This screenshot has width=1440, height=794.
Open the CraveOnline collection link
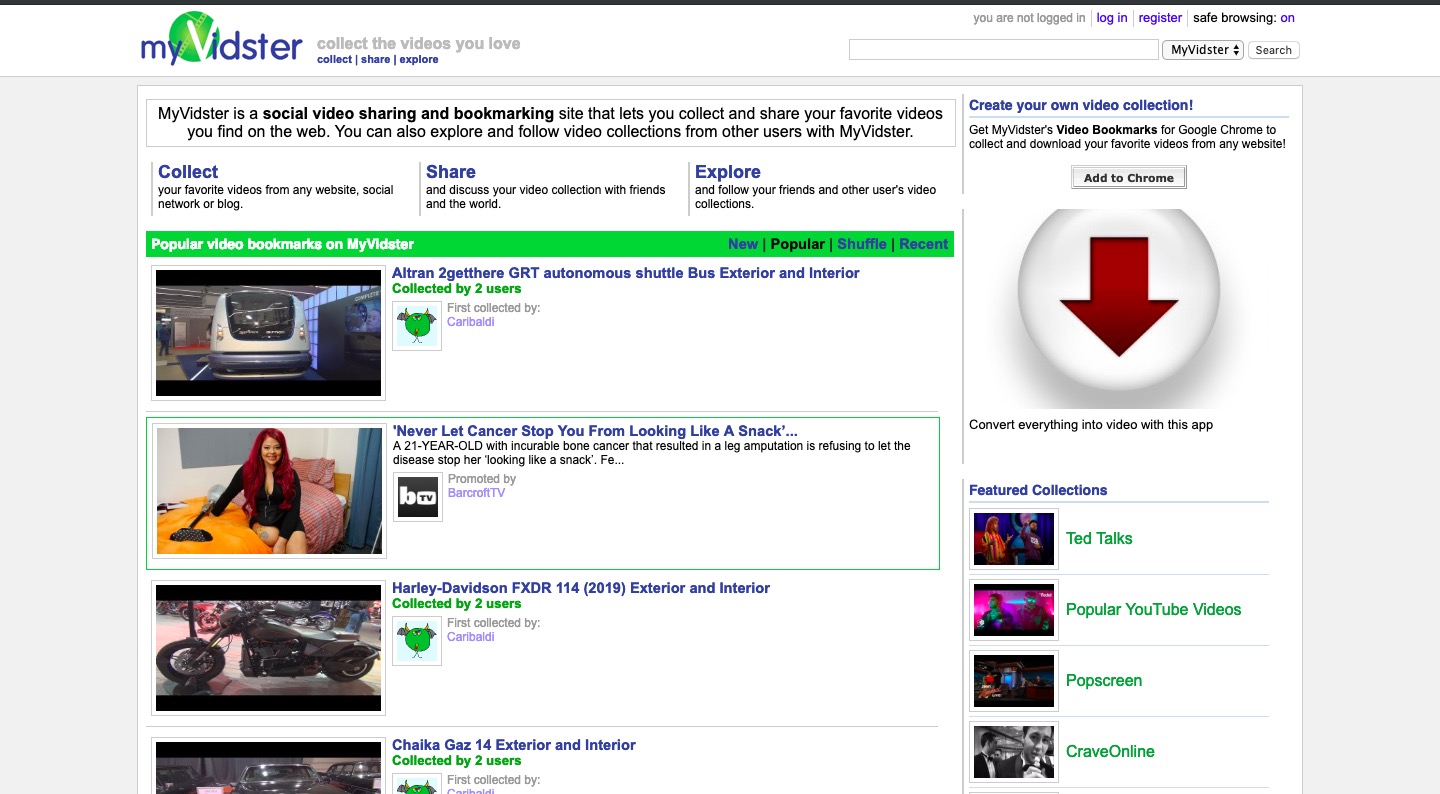1110,752
